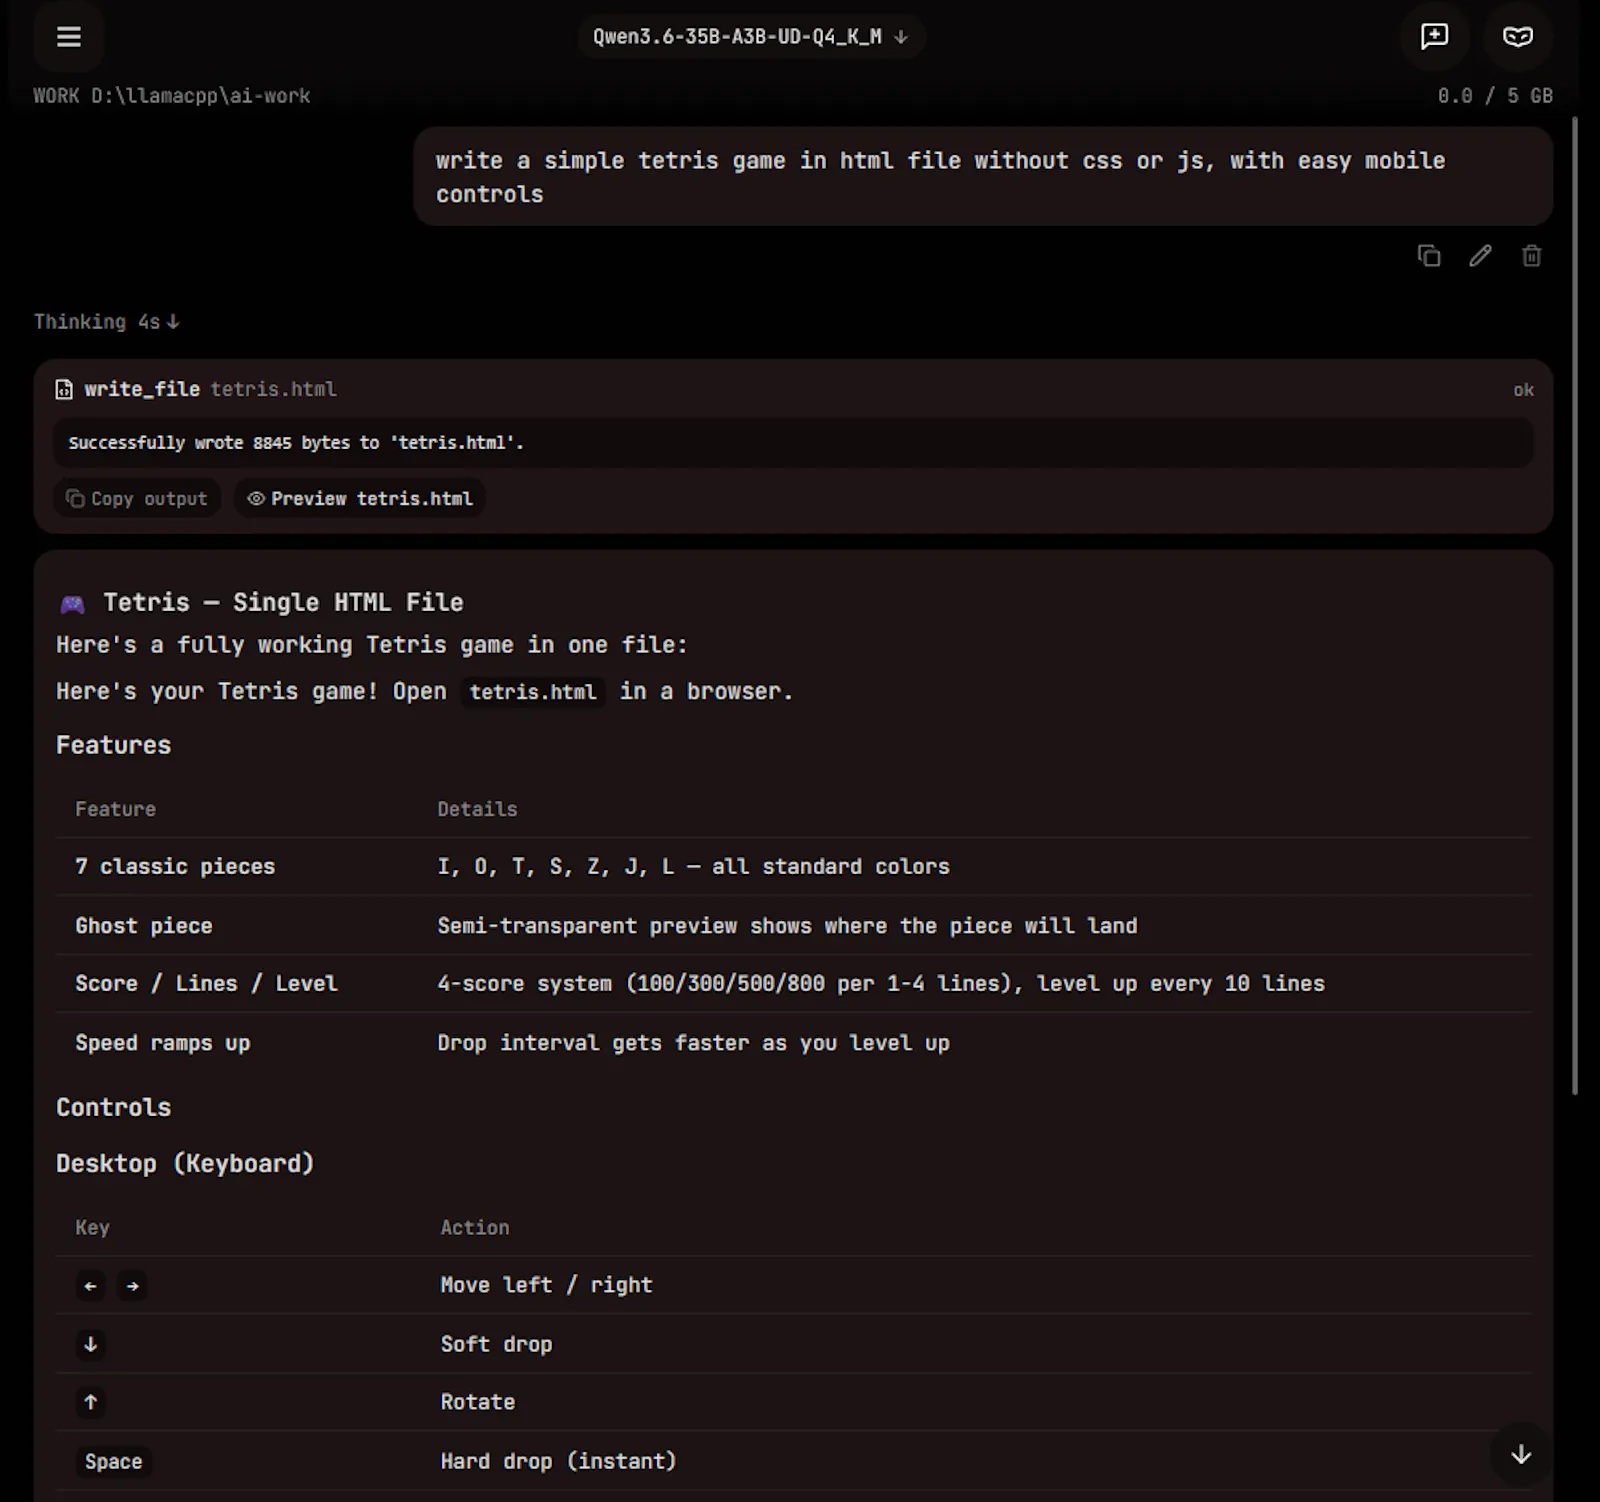Image resolution: width=1600 pixels, height=1502 pixels.
Task: Click the write_file tetris.html tool header
Action: tap(196, 389)
